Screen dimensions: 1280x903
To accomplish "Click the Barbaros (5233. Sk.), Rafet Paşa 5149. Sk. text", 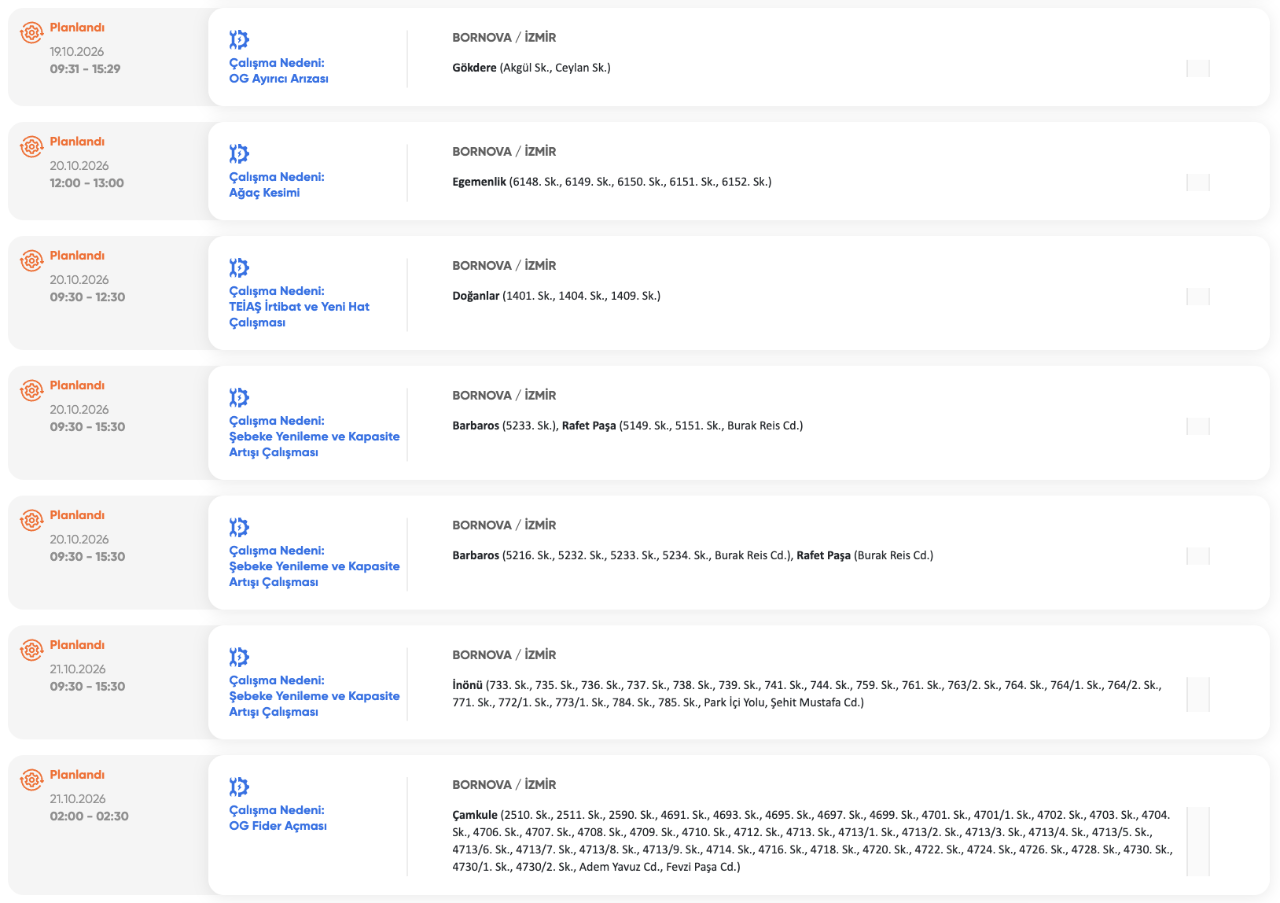I will coord(628,425).
